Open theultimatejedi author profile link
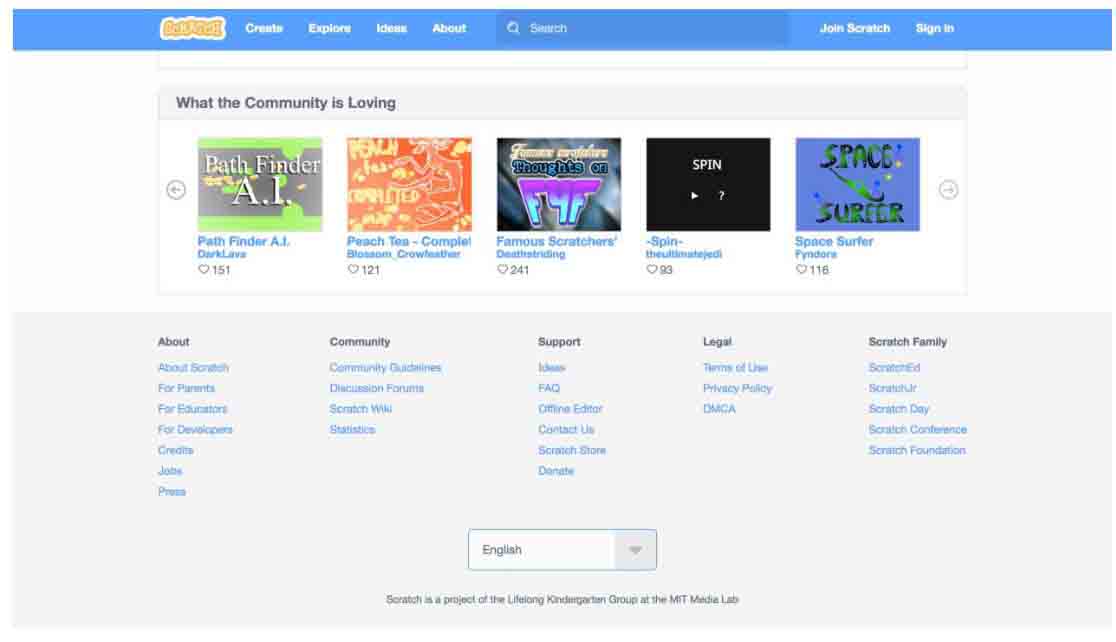The width and height of the screenshot is (1116, 642). [684, 254]
